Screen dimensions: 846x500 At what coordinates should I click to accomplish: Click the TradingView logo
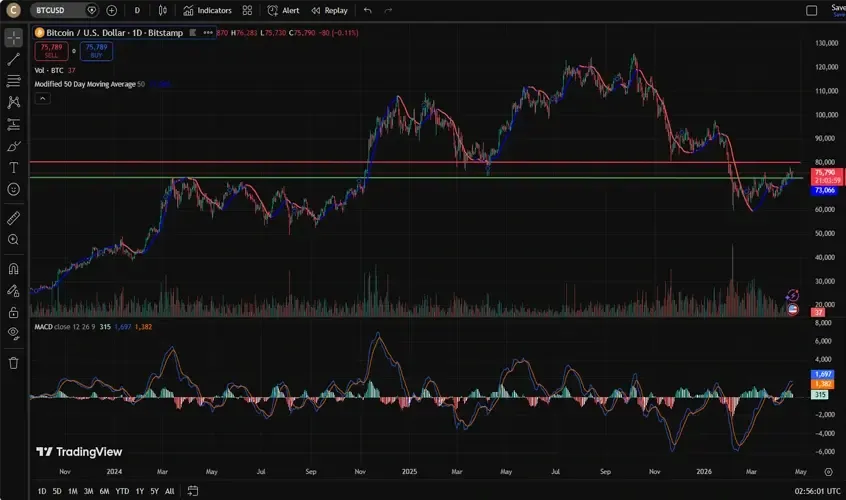[79, 452]
